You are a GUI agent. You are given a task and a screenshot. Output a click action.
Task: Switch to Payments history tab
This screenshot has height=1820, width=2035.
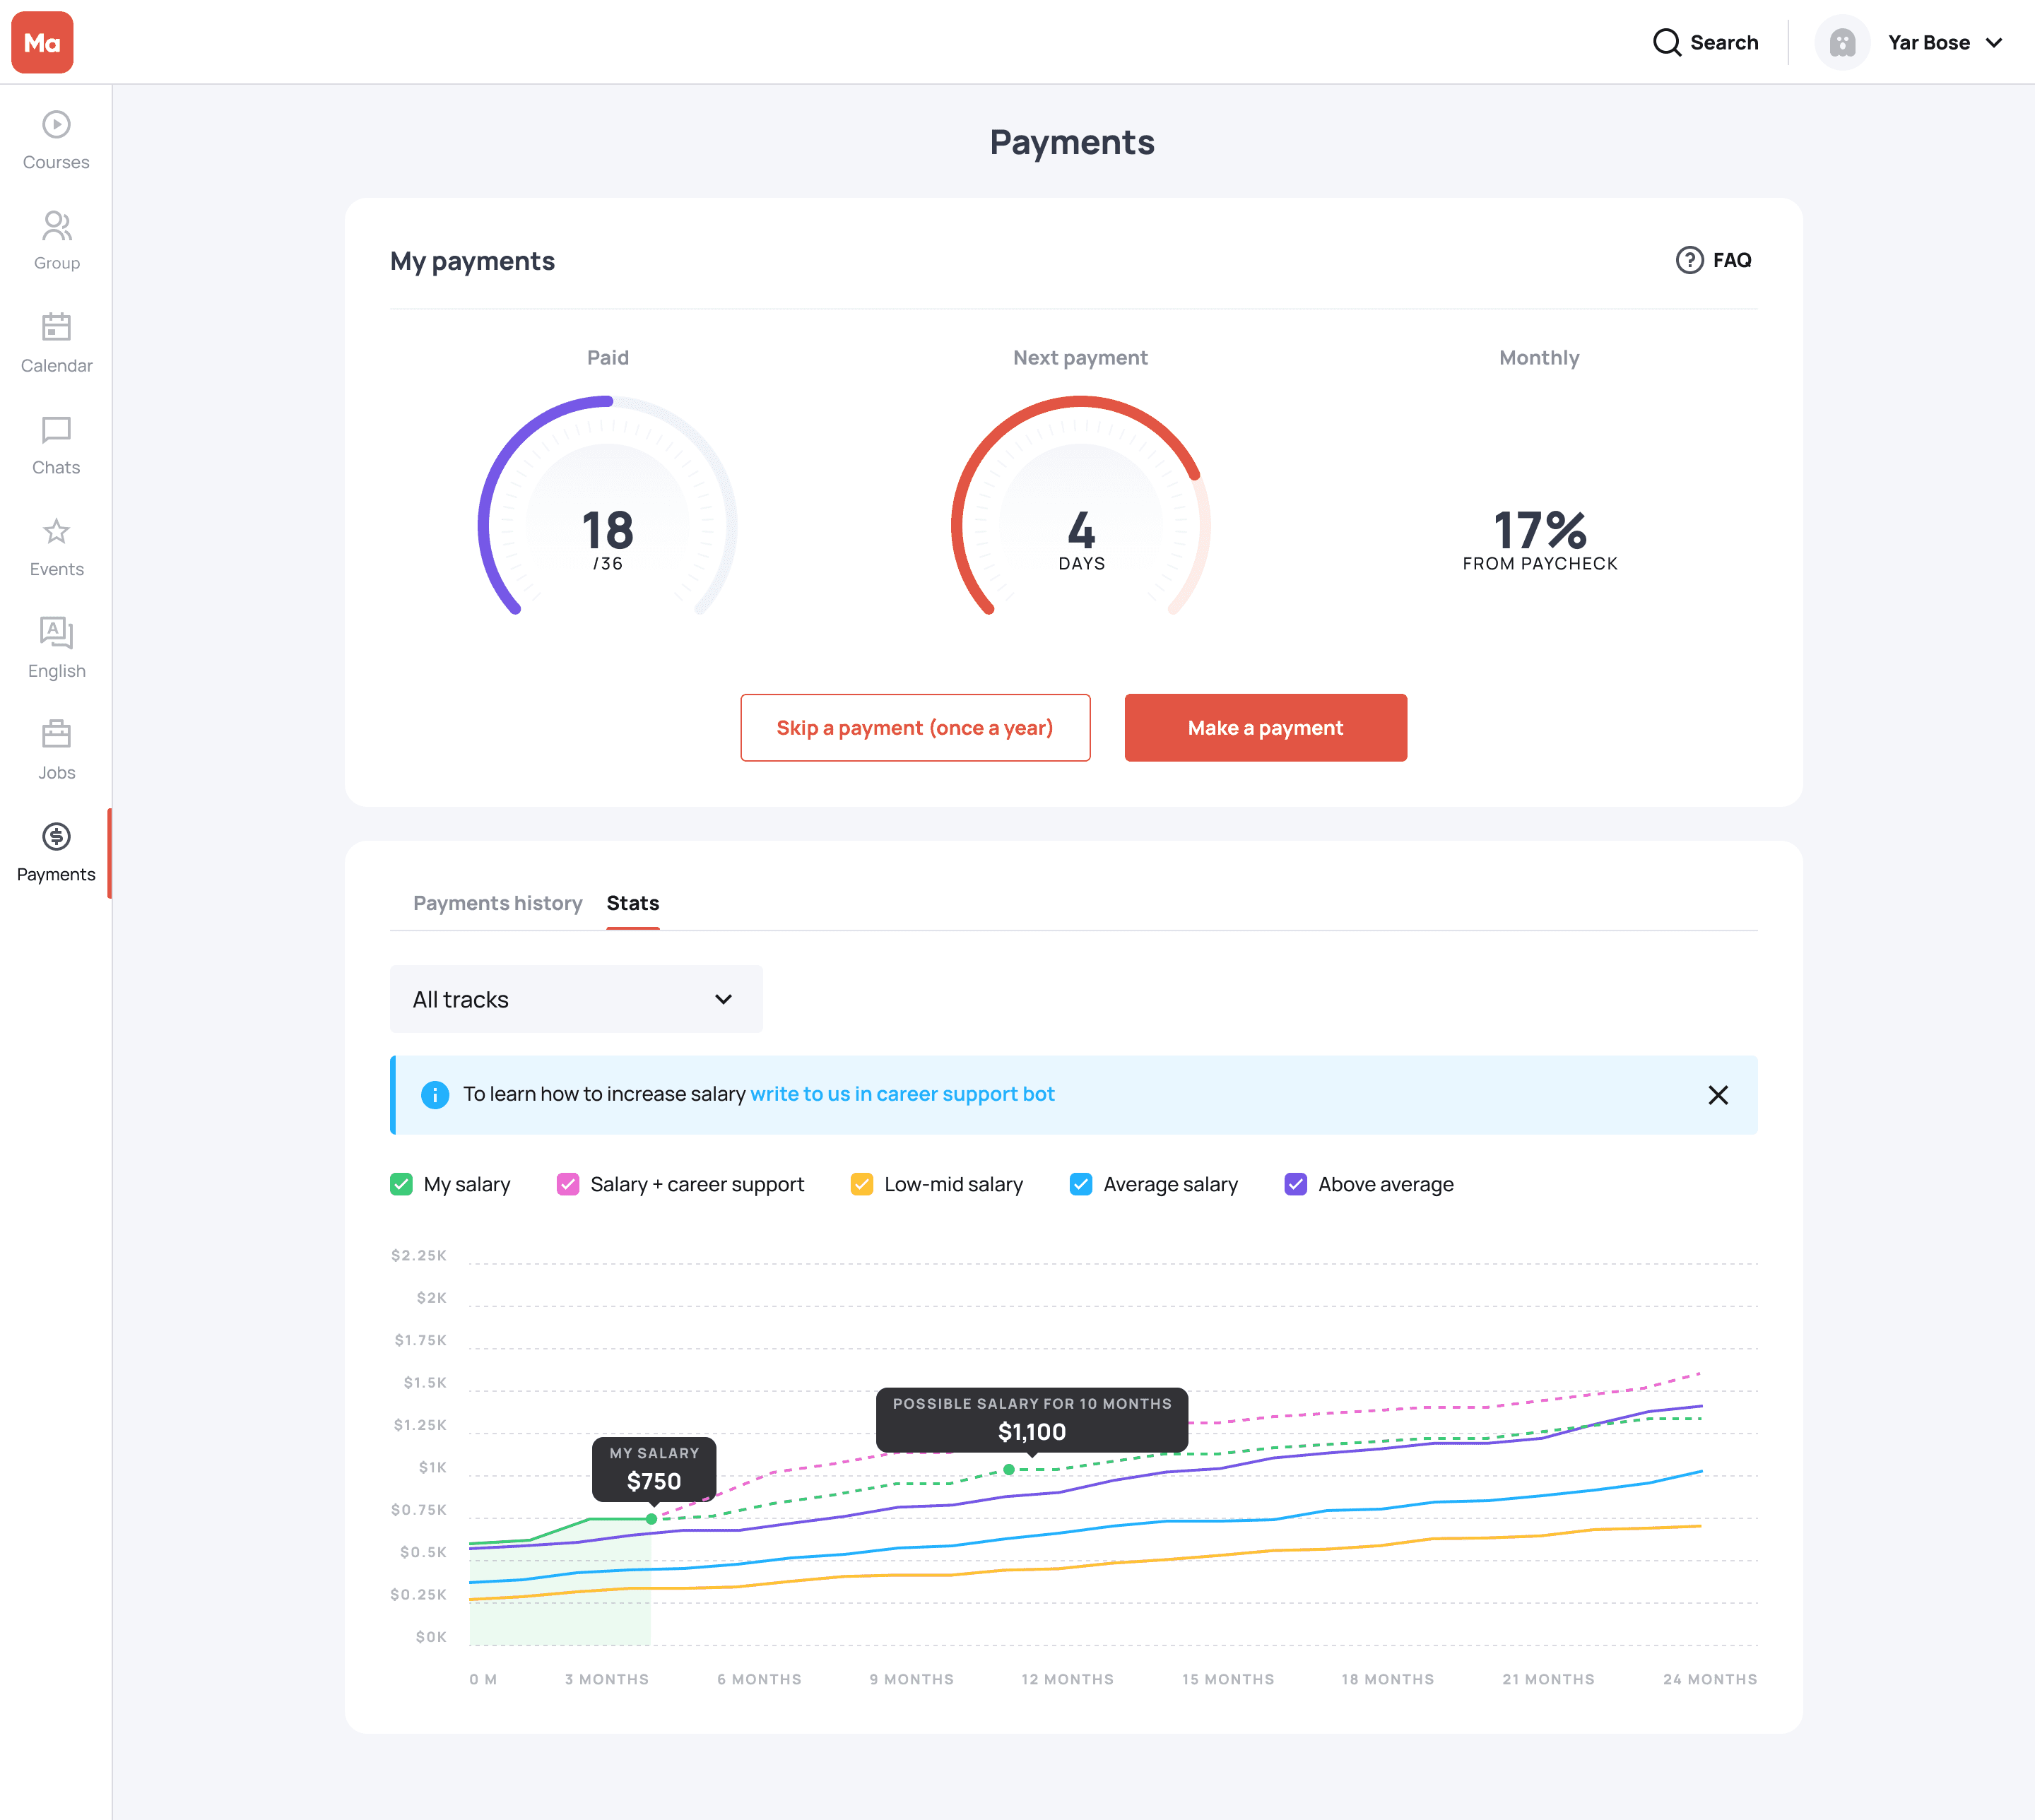tap(497, 903)
